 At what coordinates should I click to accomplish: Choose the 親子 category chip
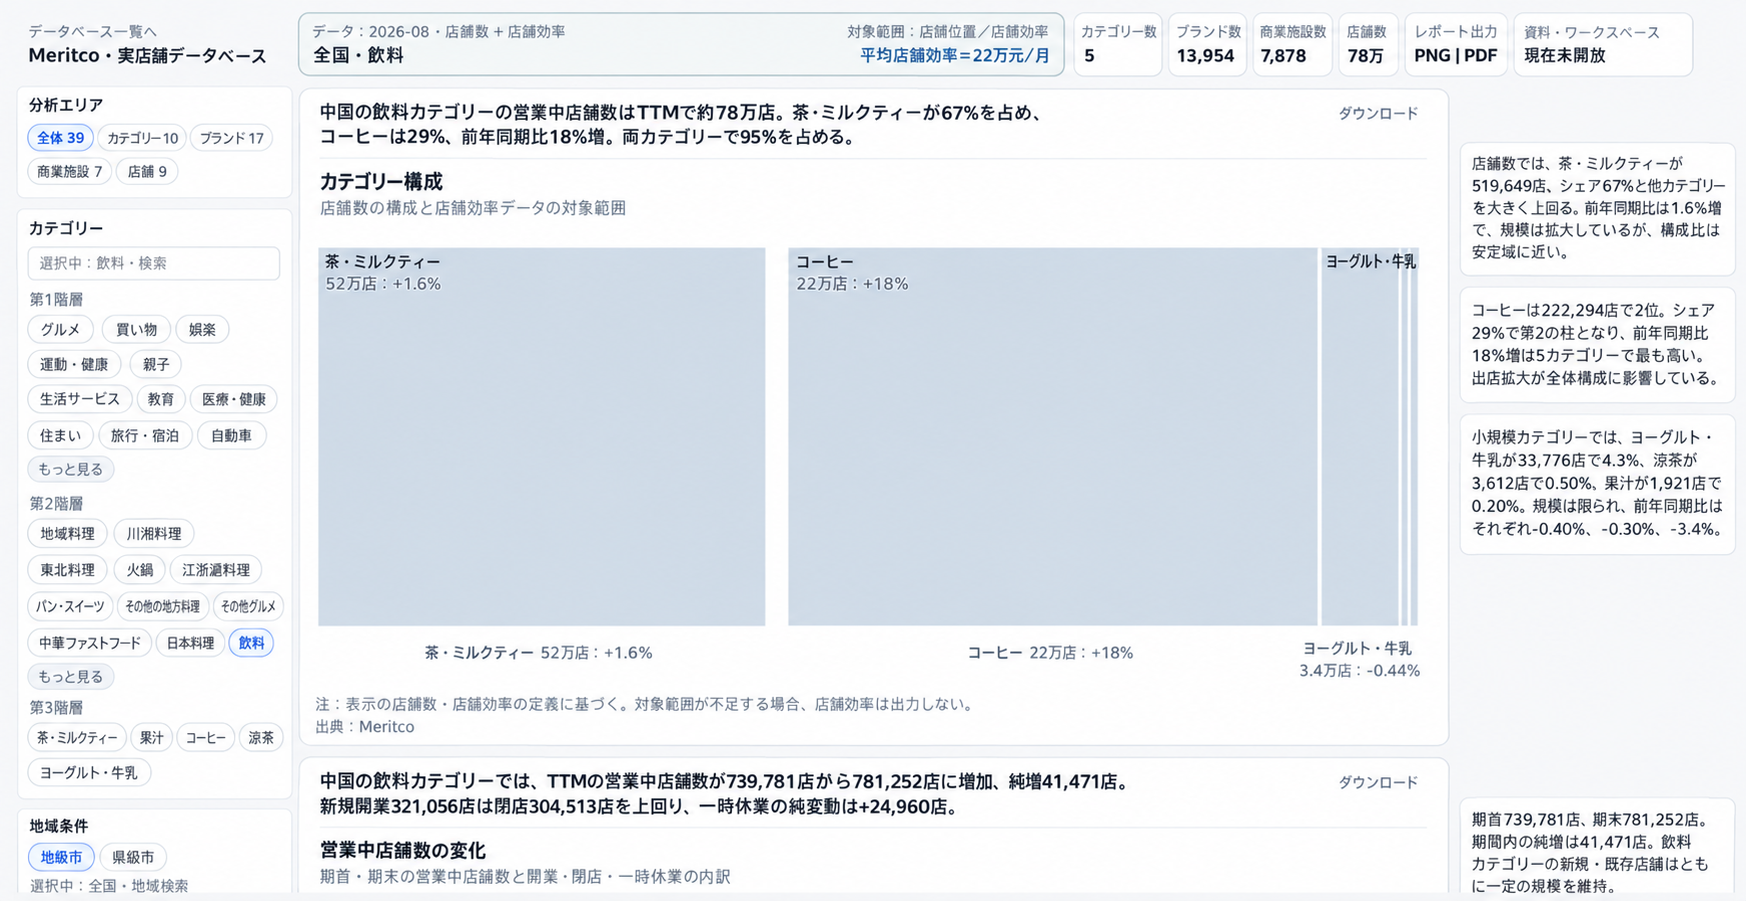point(155,364)
